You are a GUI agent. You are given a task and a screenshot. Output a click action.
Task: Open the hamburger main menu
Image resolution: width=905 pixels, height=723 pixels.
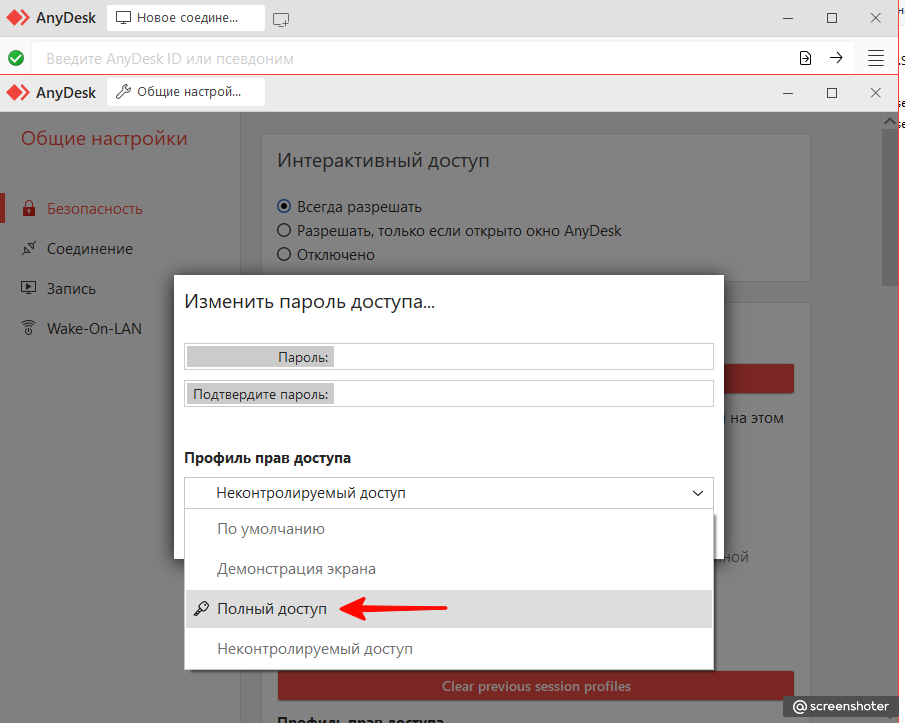pyautogui.click(x=876, y=58)
